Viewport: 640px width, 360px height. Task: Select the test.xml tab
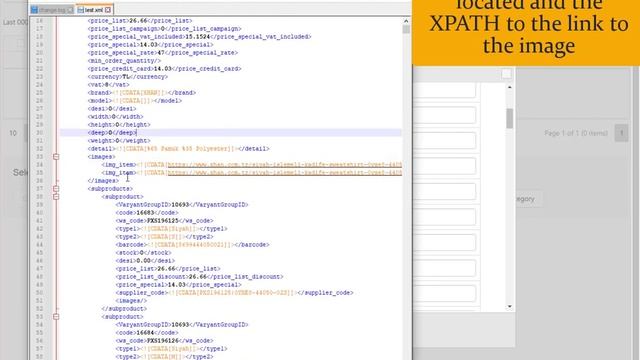pyautogui.click(x=94, y=10)
